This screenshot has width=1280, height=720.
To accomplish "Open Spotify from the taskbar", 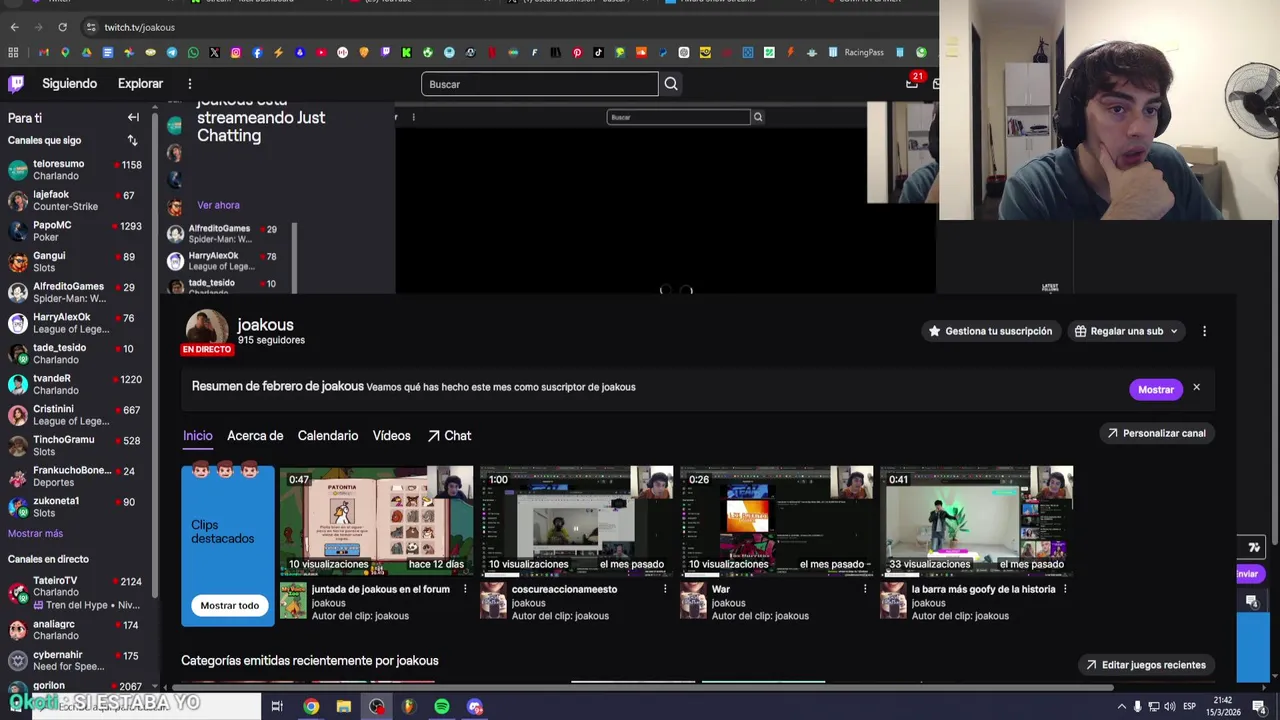I will point(442,707).
